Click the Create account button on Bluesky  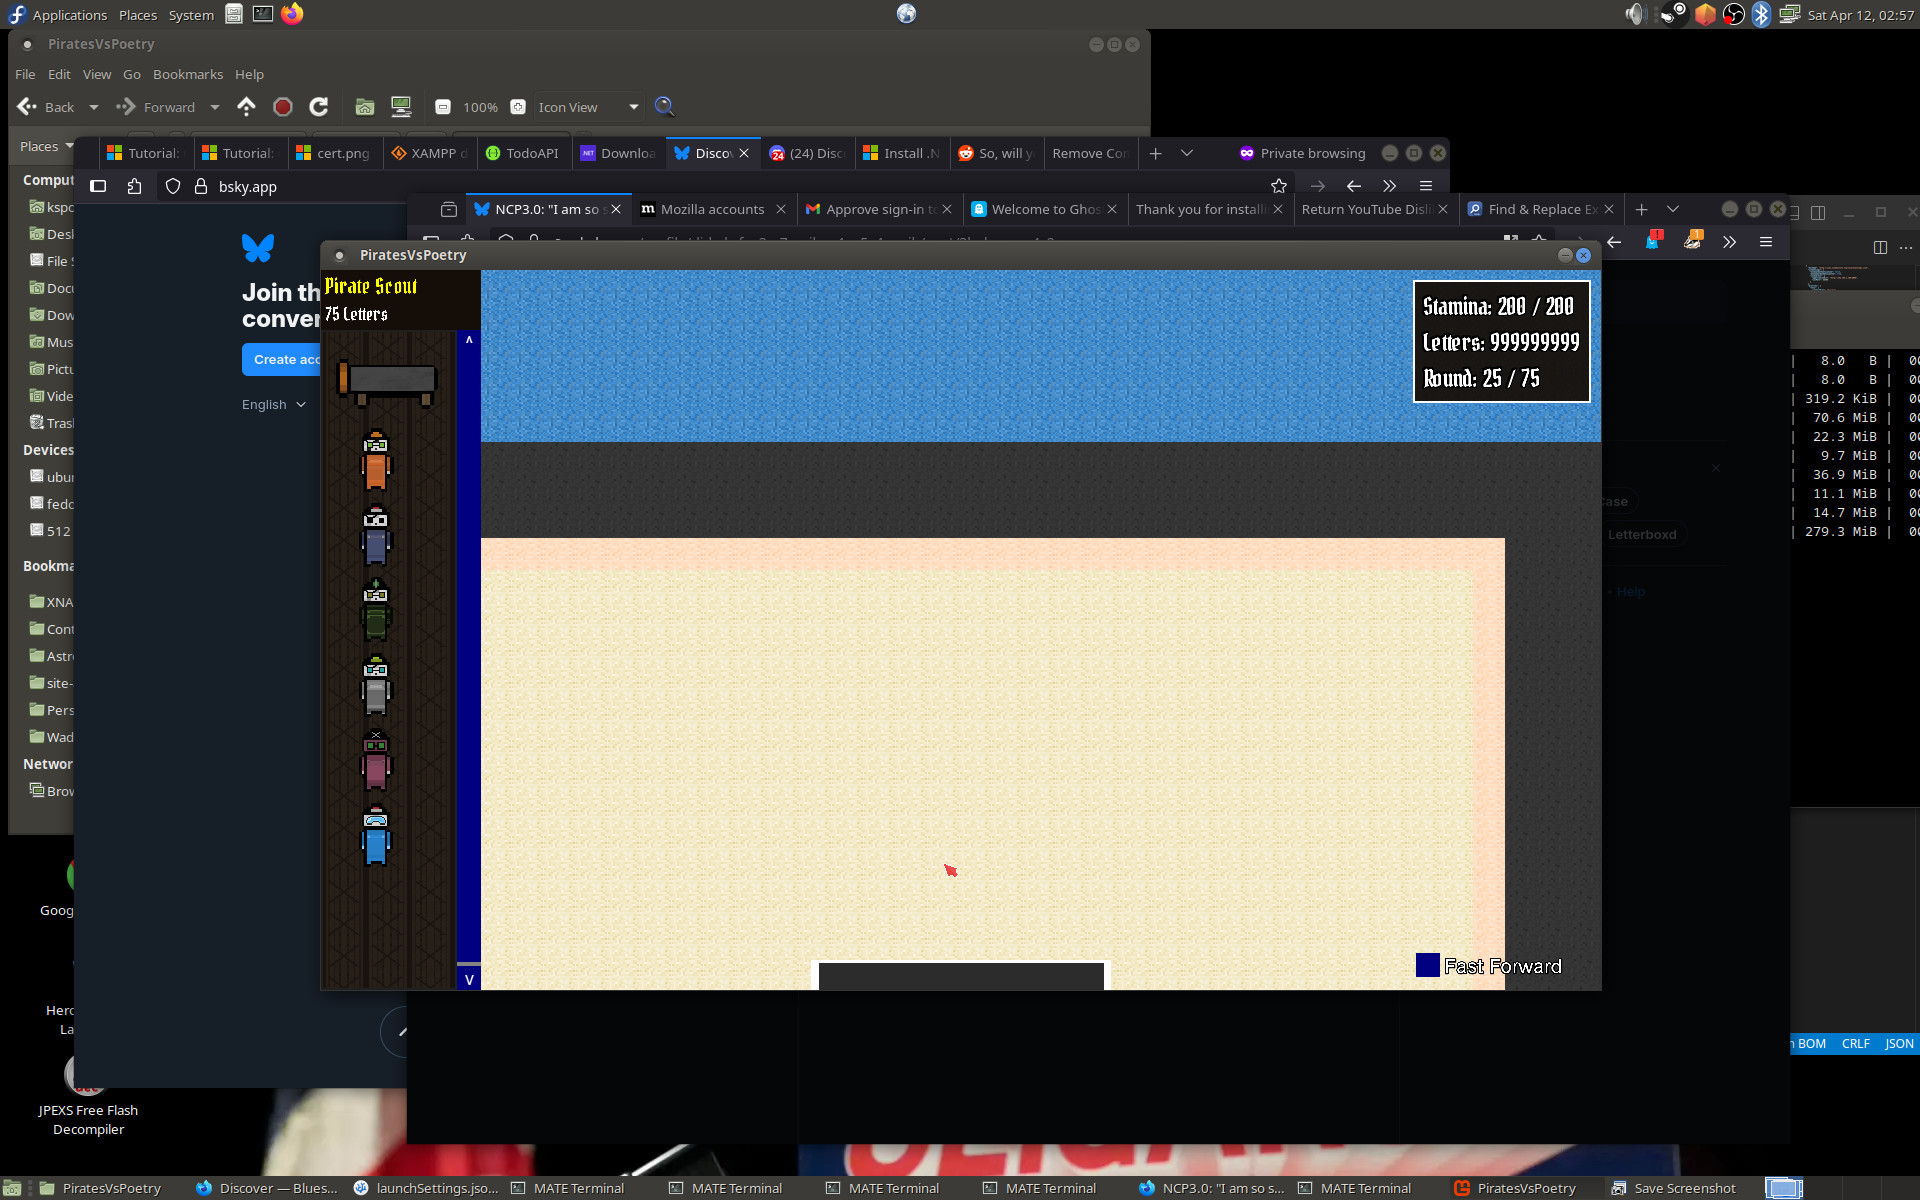[281, 360]
